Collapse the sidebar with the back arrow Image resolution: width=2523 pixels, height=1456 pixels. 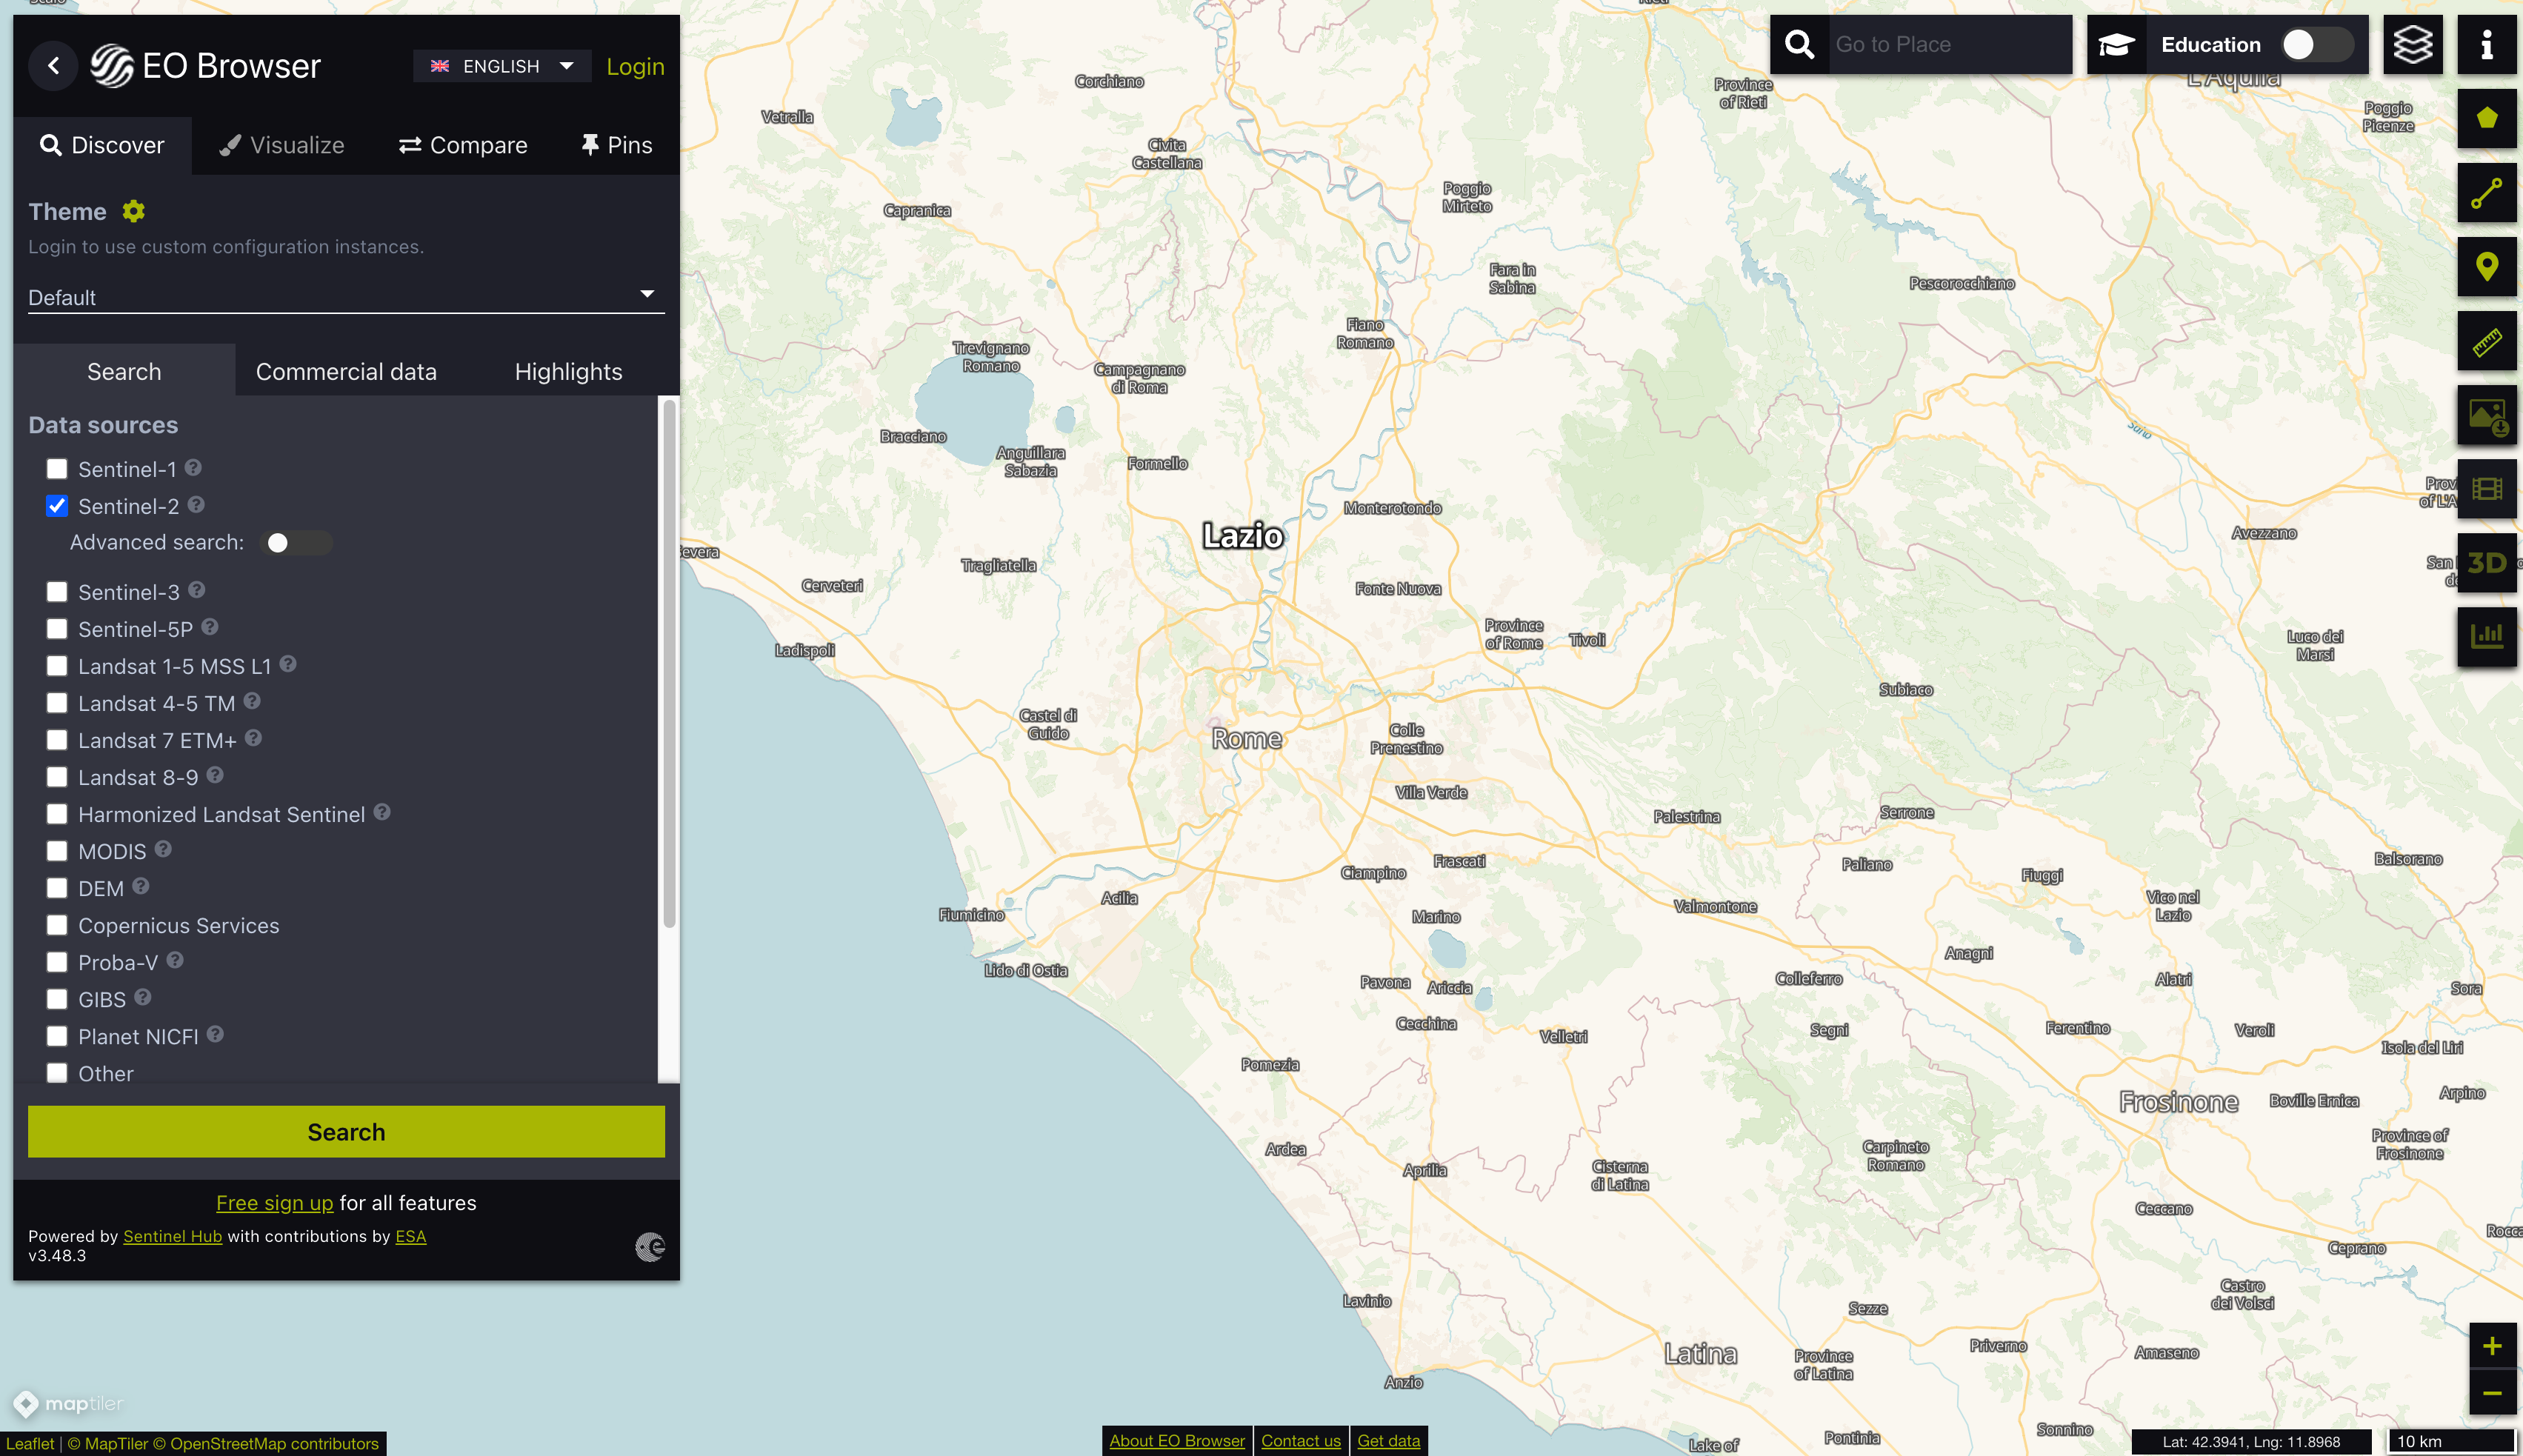click(54, 66)
